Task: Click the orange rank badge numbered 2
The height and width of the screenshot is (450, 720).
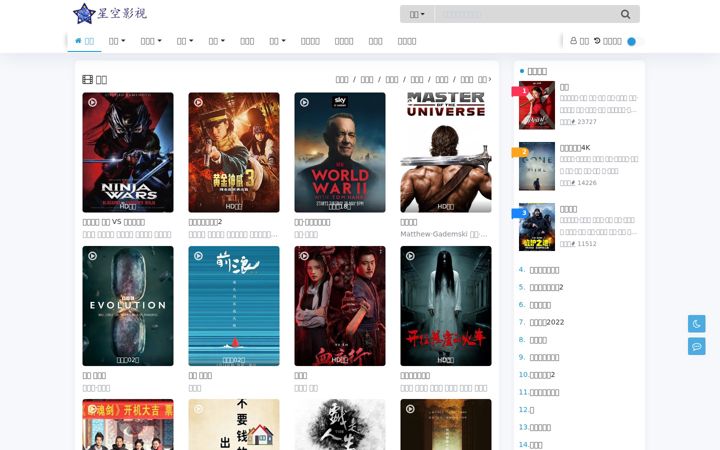Action: tap(521, 152)
